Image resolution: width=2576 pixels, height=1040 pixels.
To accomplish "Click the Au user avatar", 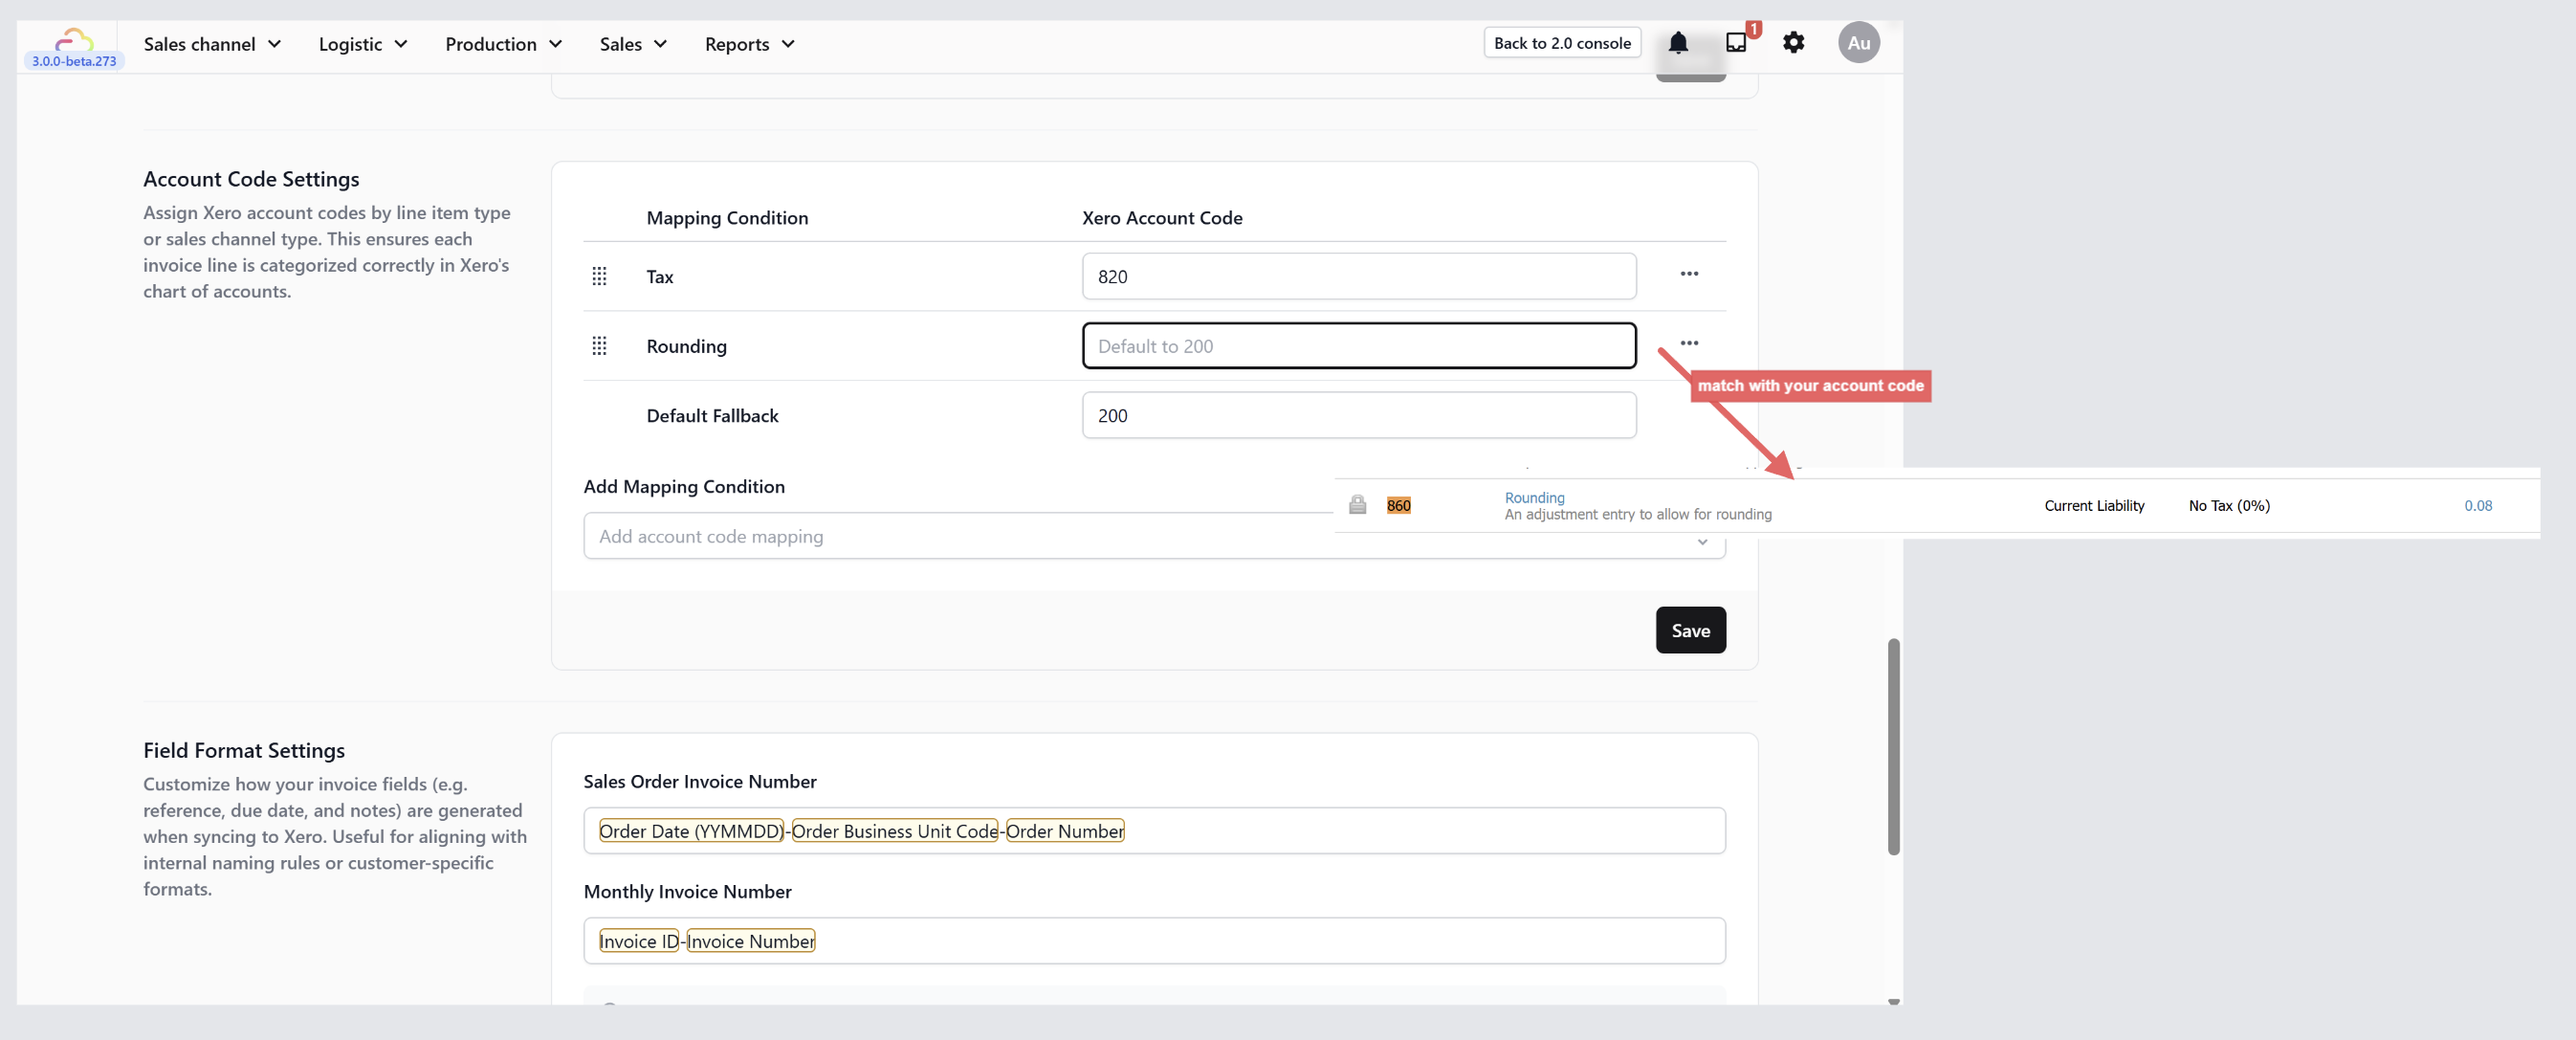I will [x=1858, y=43].
